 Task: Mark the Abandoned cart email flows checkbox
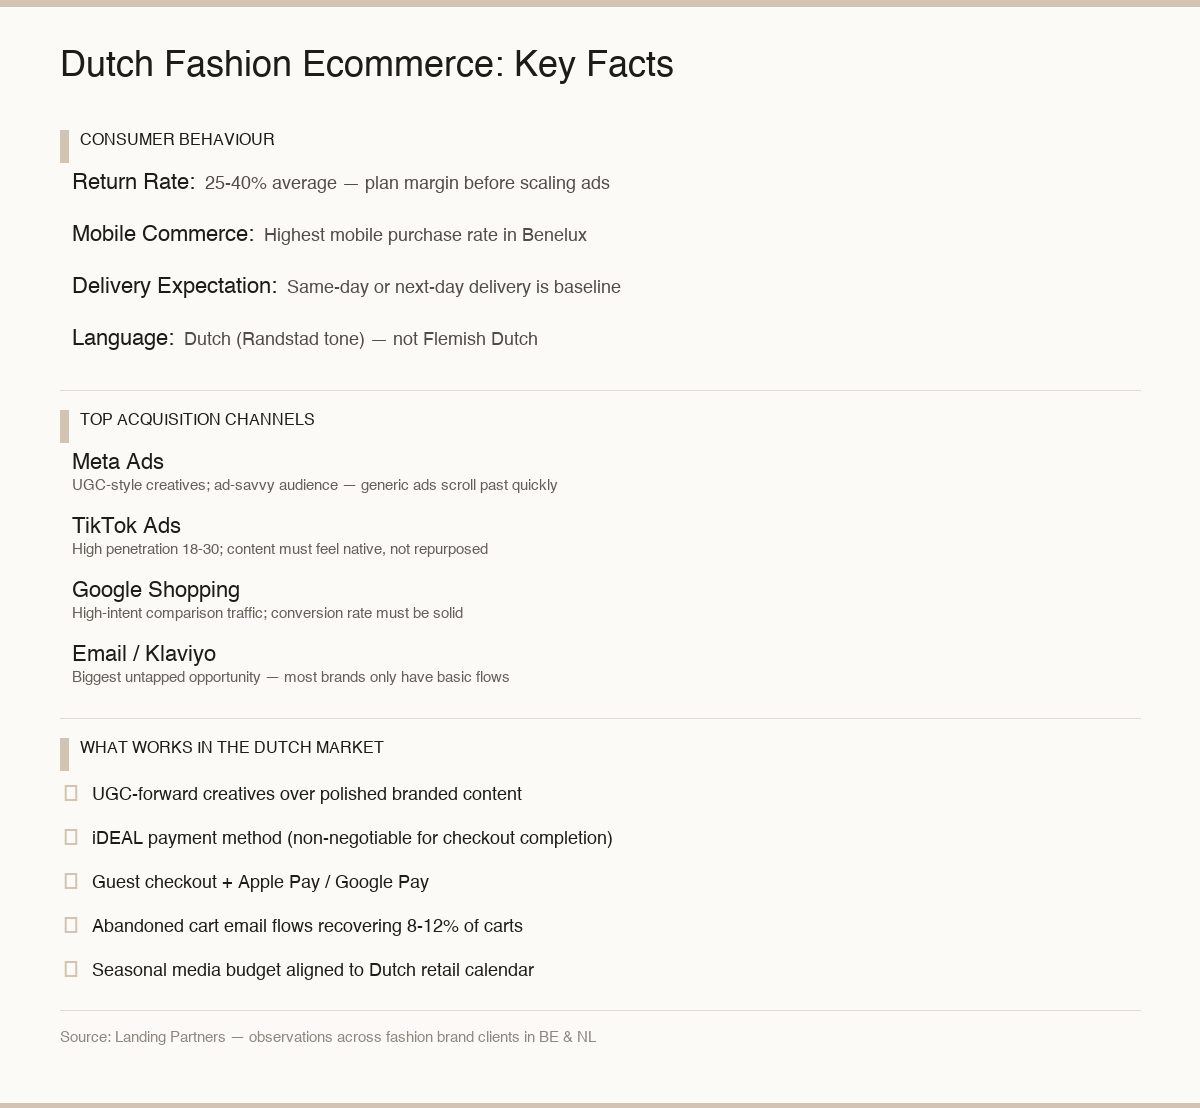pos(71,925)
